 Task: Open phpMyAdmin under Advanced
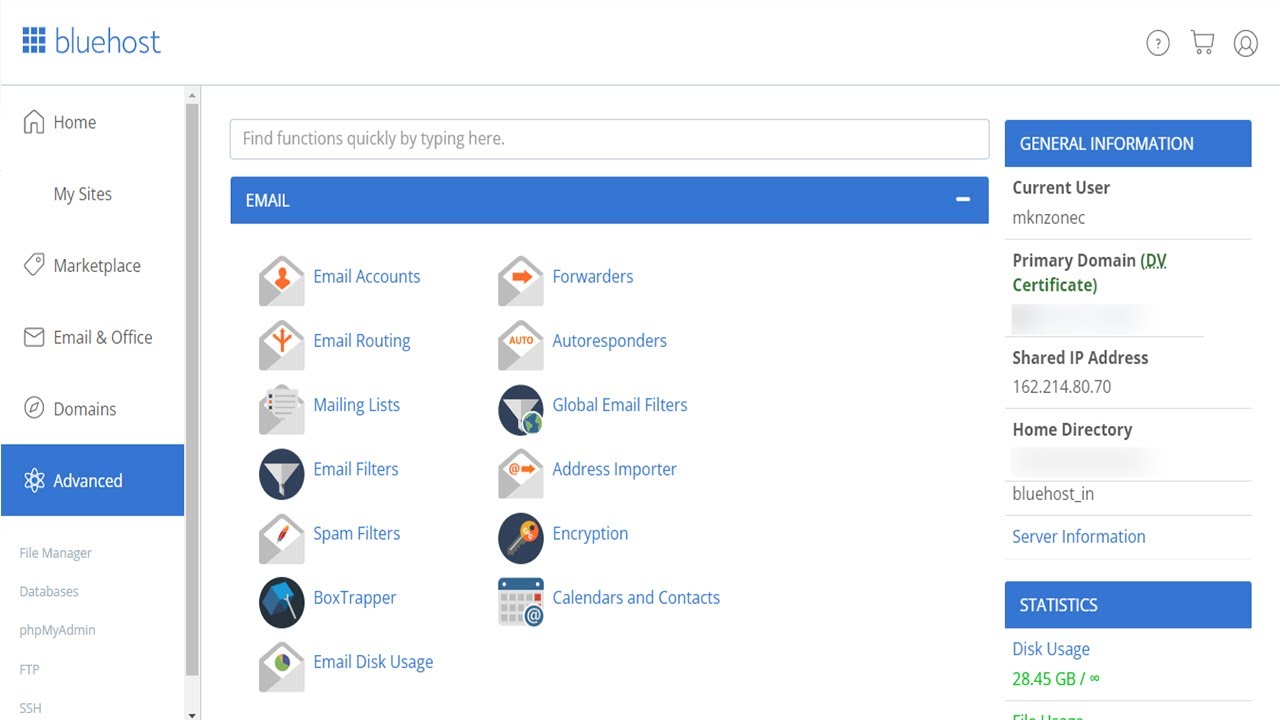[58, 630]
